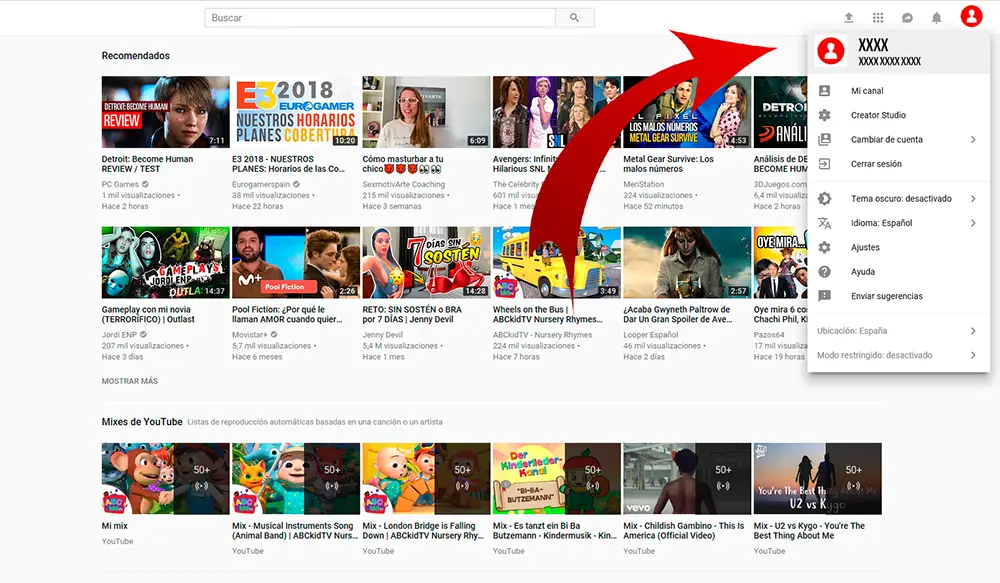
Task: Open Mi mix playlist thumbnail
Action: 165,478
